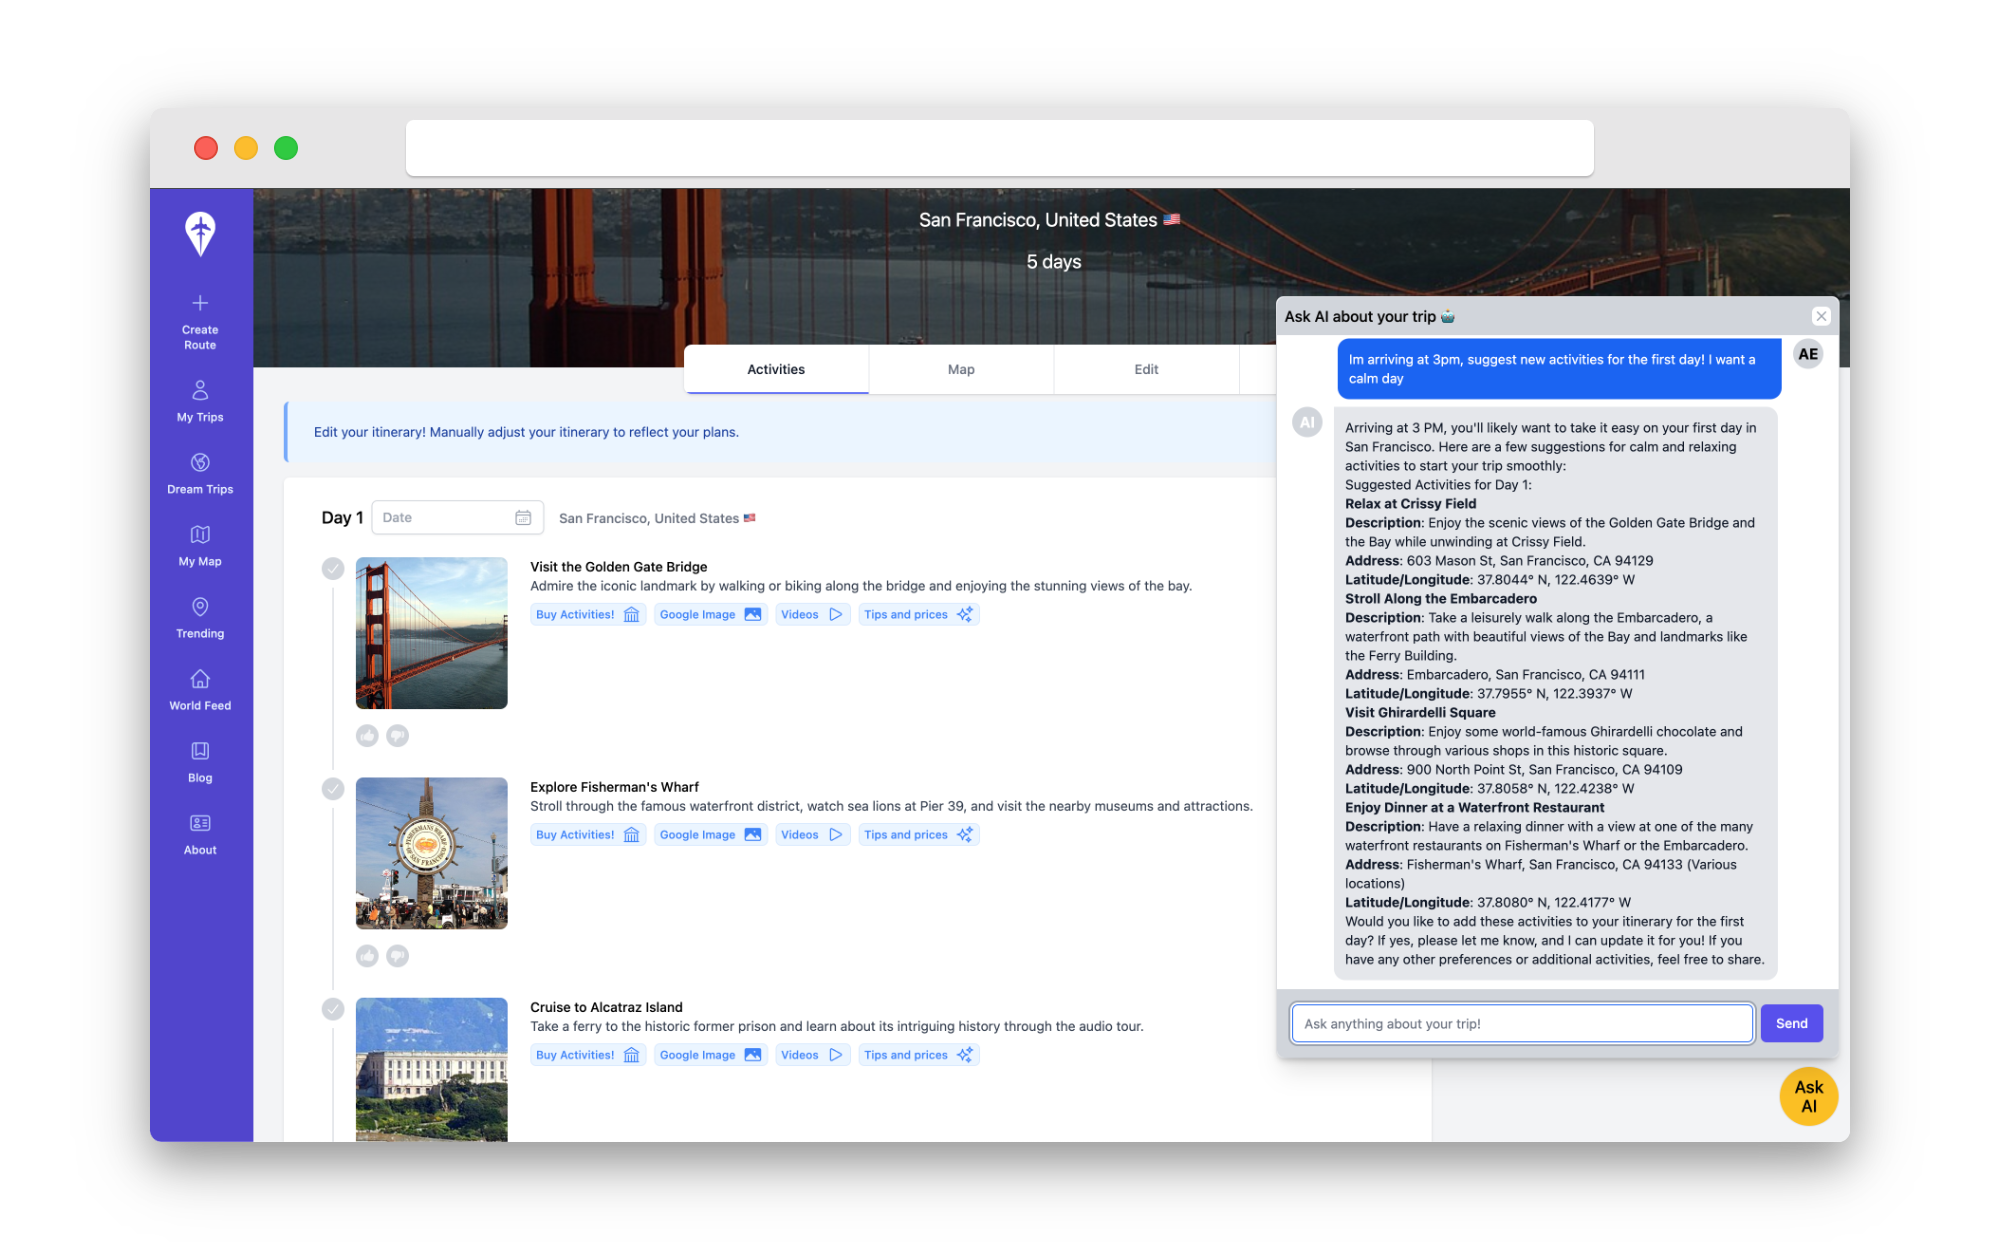Switch to the Map tab
The height and width of the screenshot is (1250, 2000).
pyautogui.click(x=961, y=369)
